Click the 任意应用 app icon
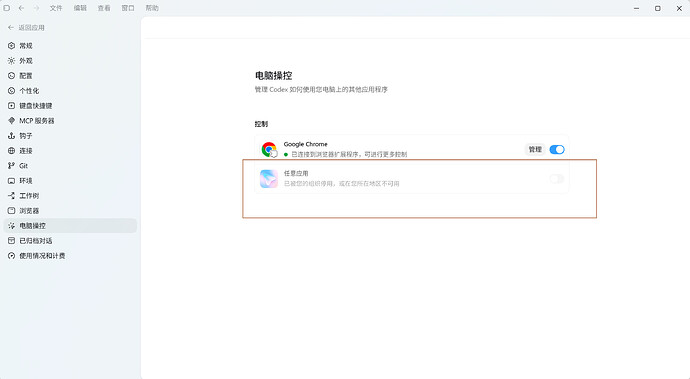This screenshot has height=379, width=690. [269, 179]
